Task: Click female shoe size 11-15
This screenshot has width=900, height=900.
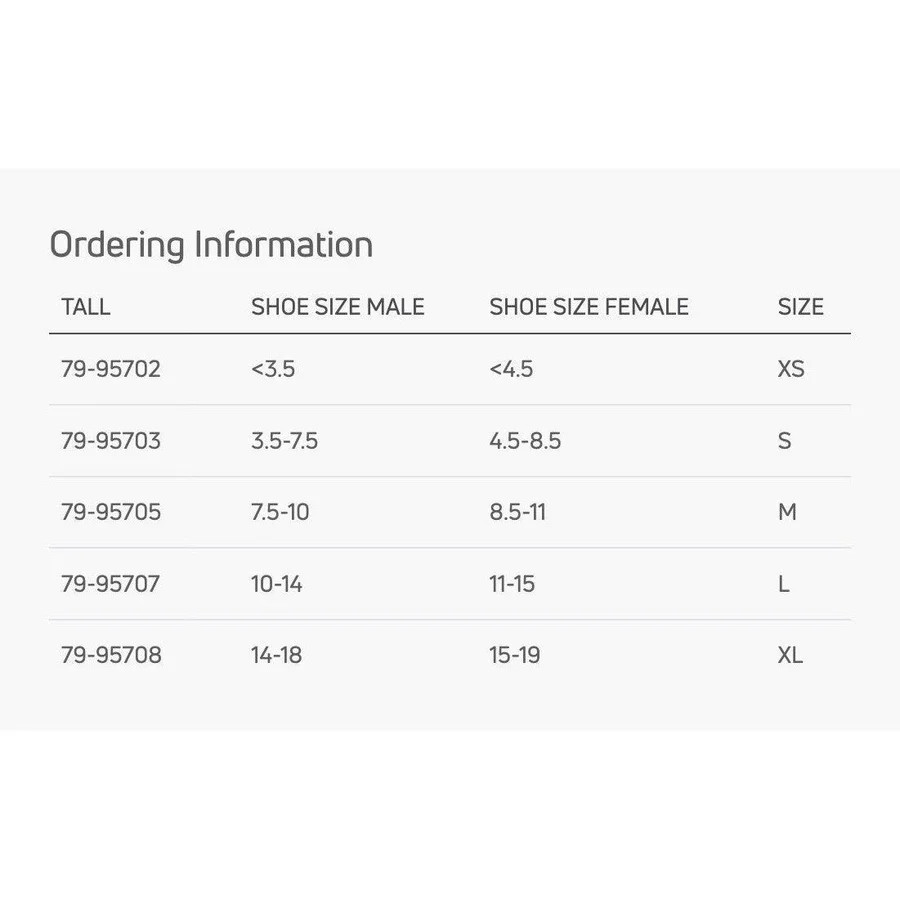Action: pos(512,584)
